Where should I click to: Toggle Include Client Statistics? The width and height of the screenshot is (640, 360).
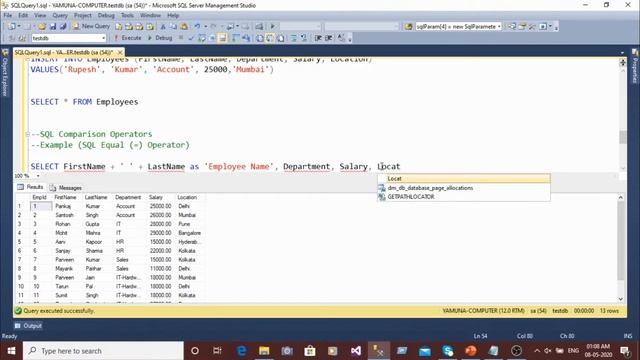pos(246,38)
